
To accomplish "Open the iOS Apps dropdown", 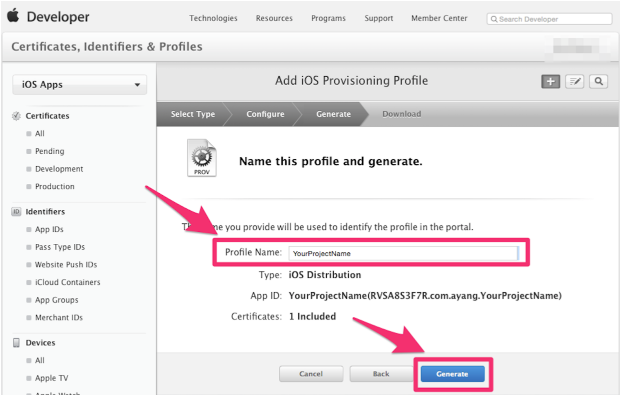I will (x=79, y=85).
